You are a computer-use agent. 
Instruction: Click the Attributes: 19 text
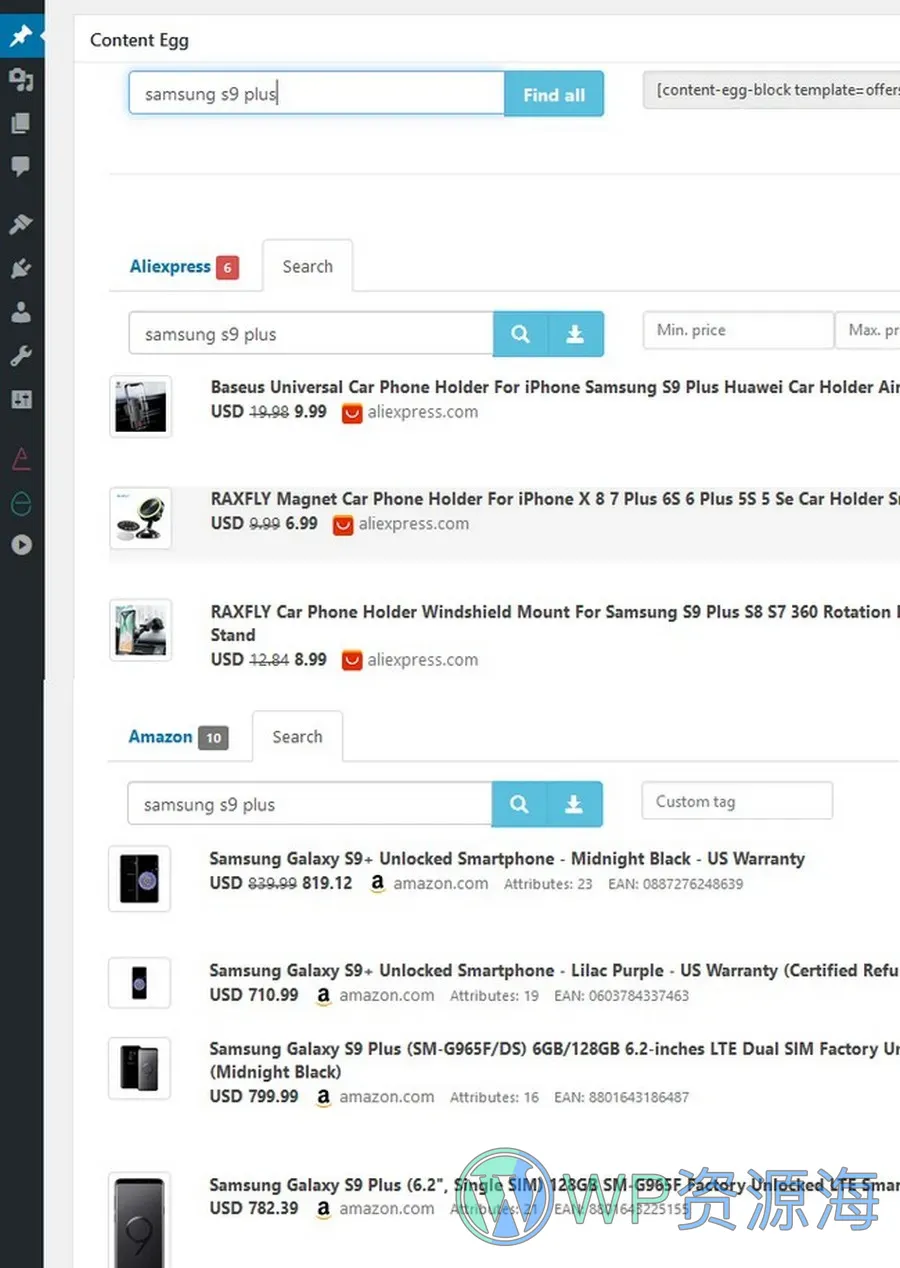click(x=494, y=996)
